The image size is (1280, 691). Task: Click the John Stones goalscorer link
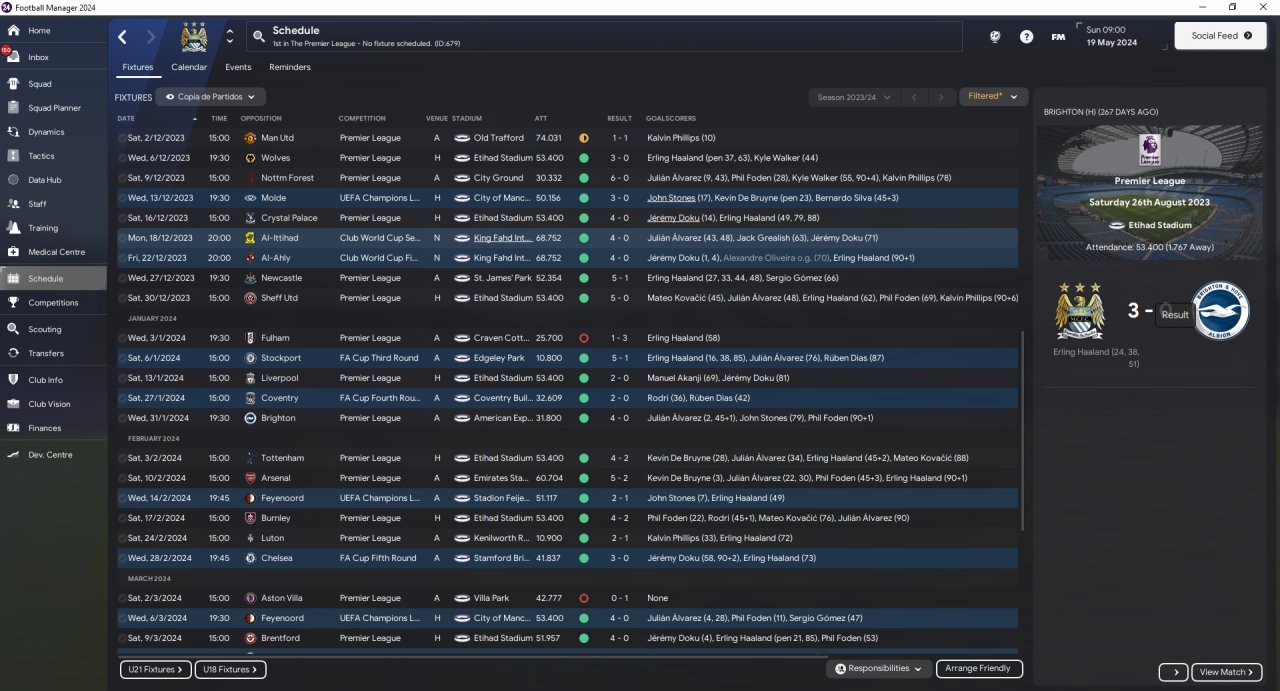(671, 198)
